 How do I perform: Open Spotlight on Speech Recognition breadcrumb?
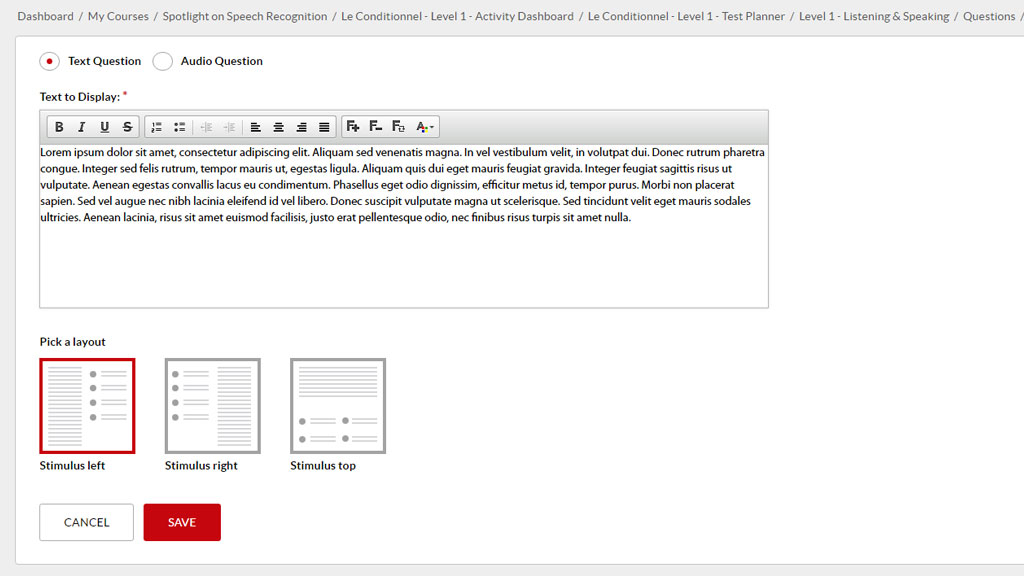coord(245,16)
